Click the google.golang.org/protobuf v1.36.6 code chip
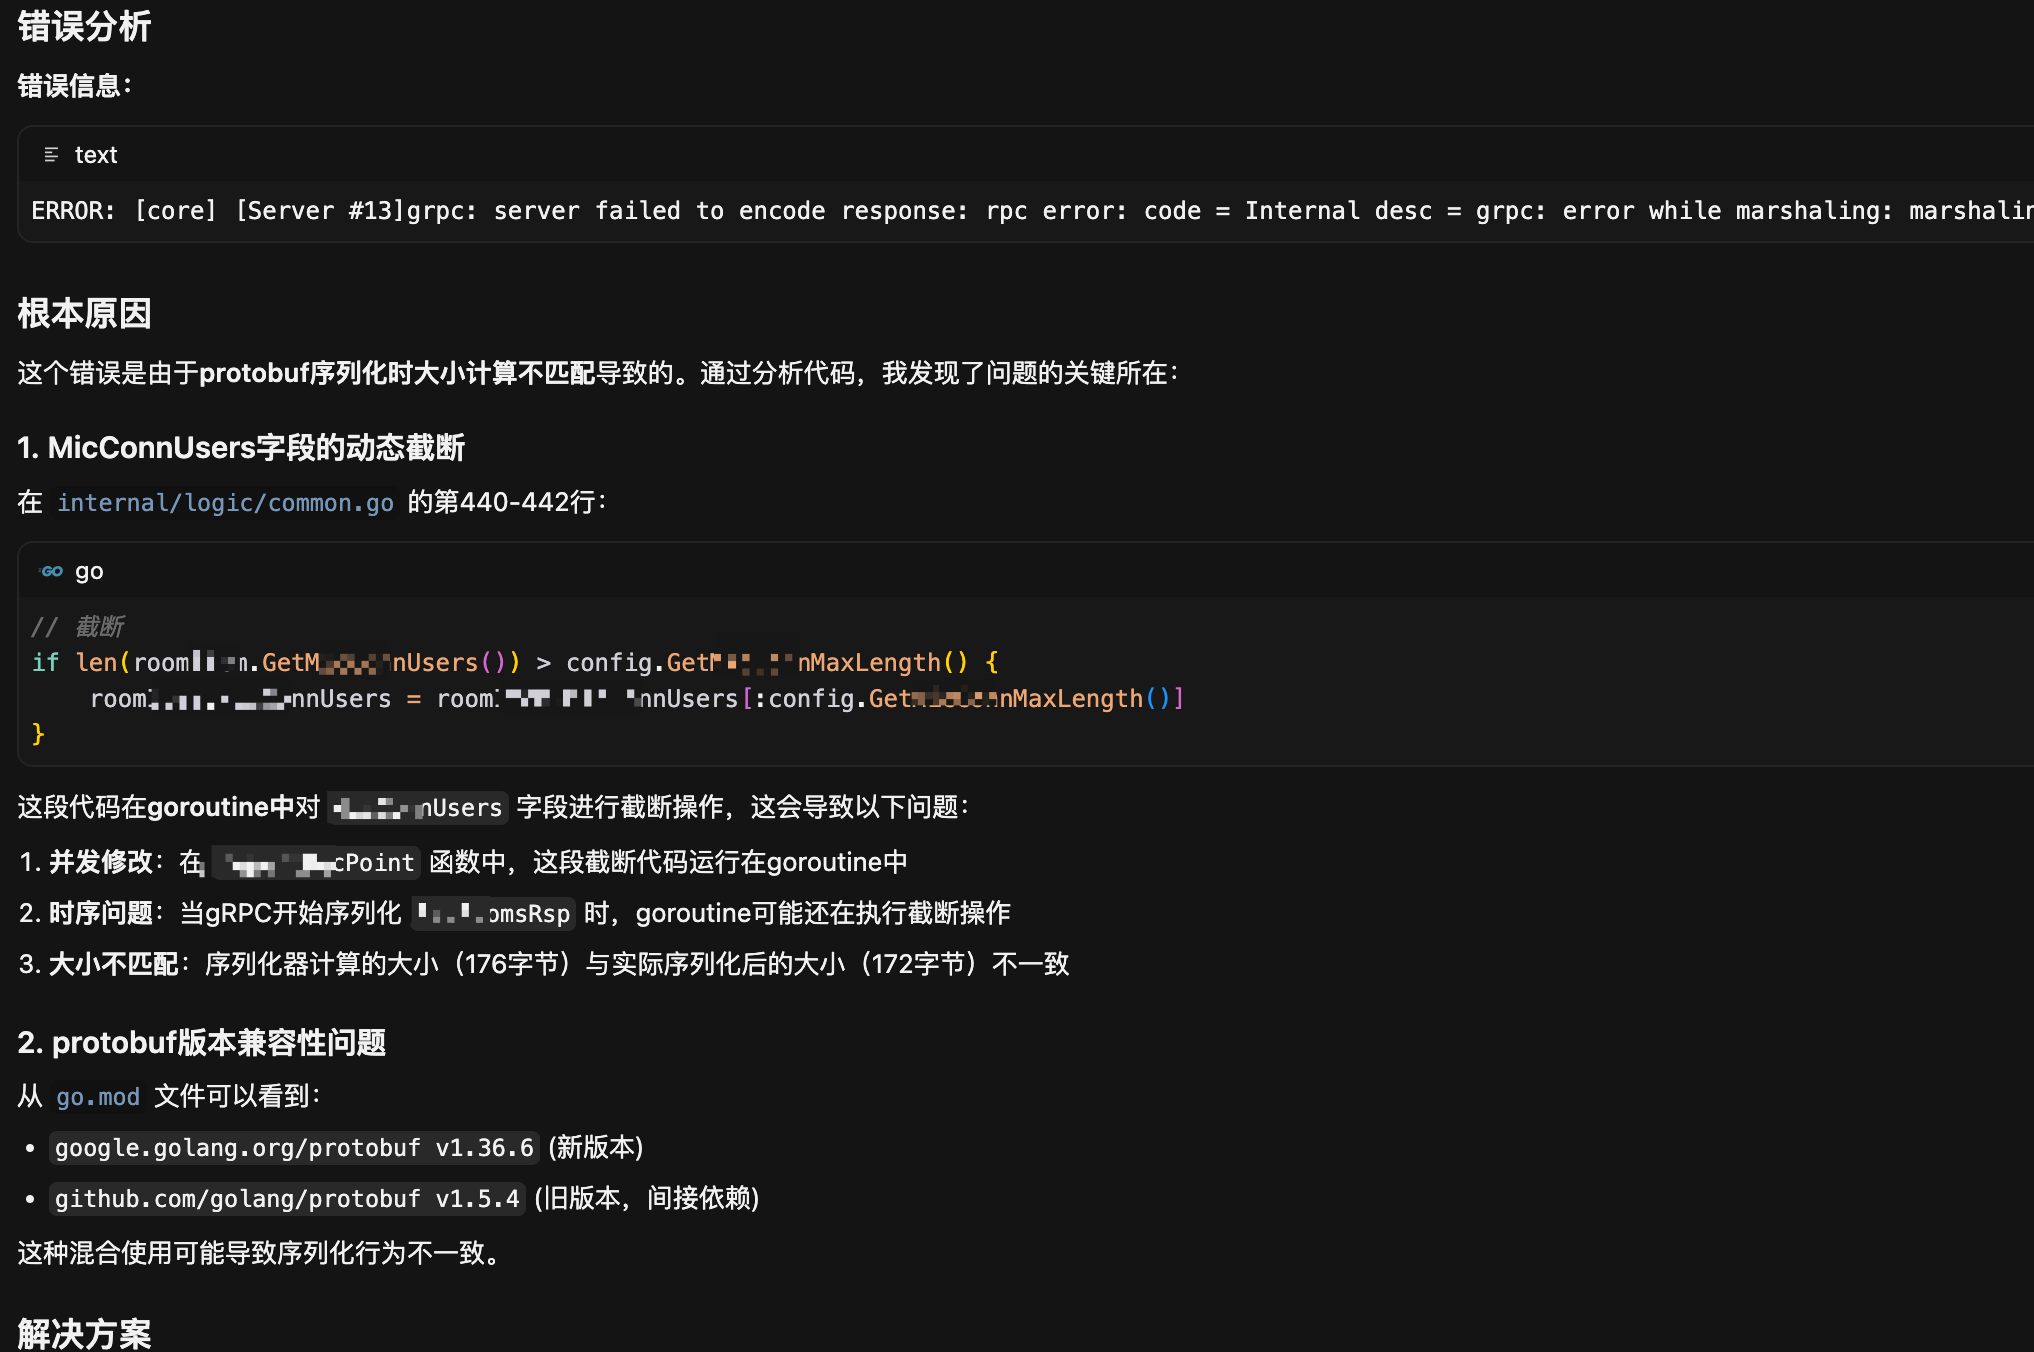This screenshot has height=1352, width=2034. [x=294, y=1148]
